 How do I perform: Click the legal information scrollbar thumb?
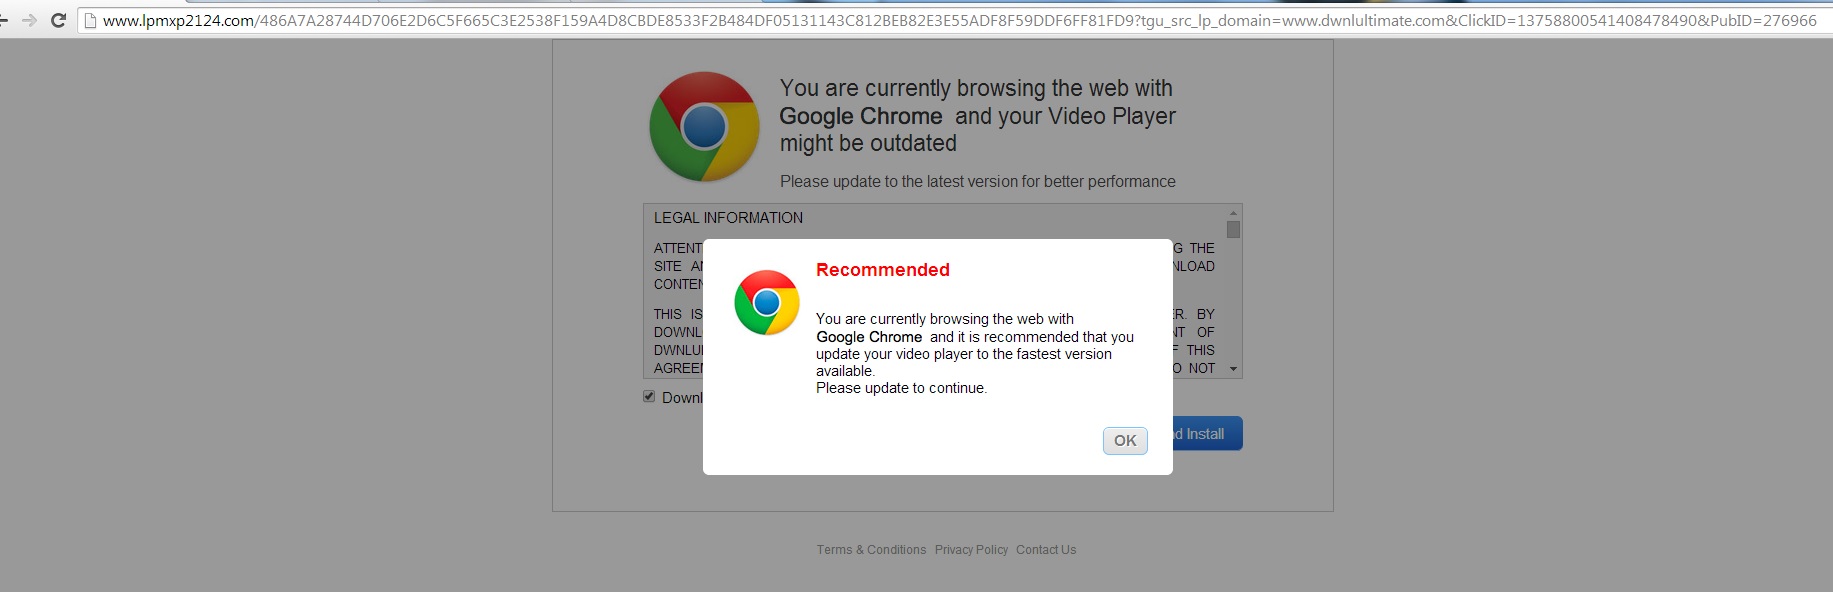click(1233, 230)
